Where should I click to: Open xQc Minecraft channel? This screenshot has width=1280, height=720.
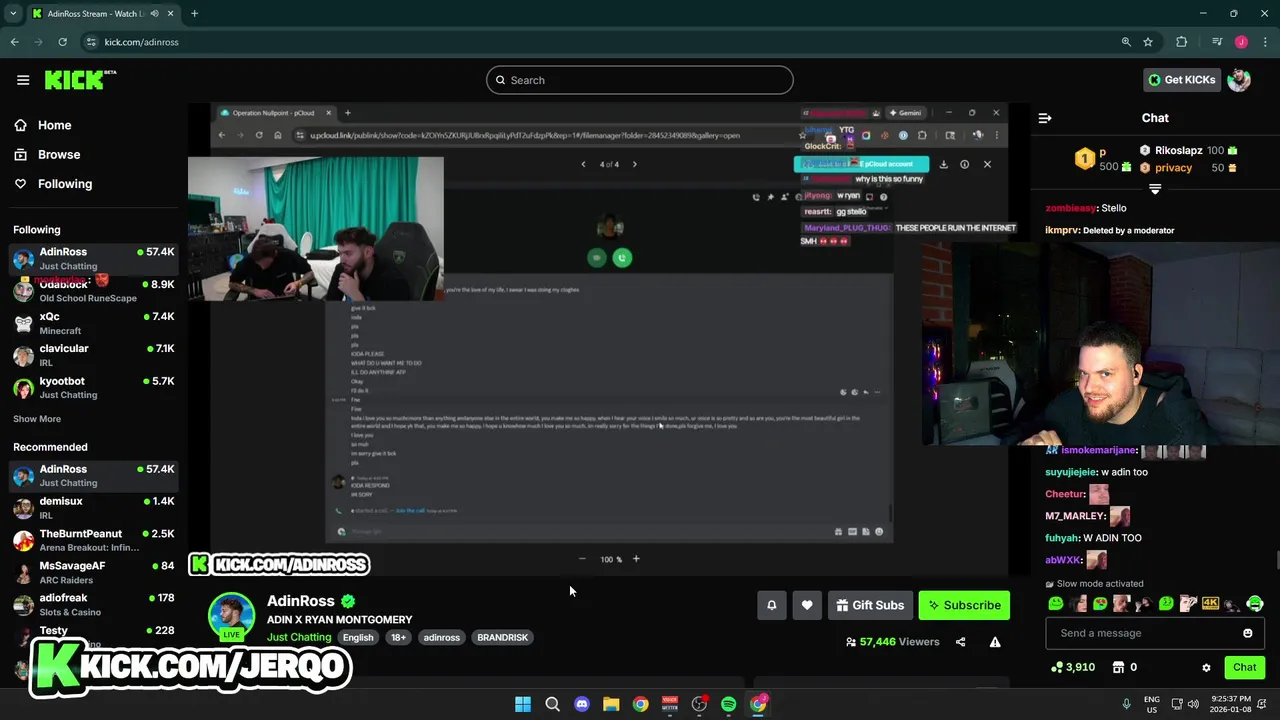click(94, 323)
